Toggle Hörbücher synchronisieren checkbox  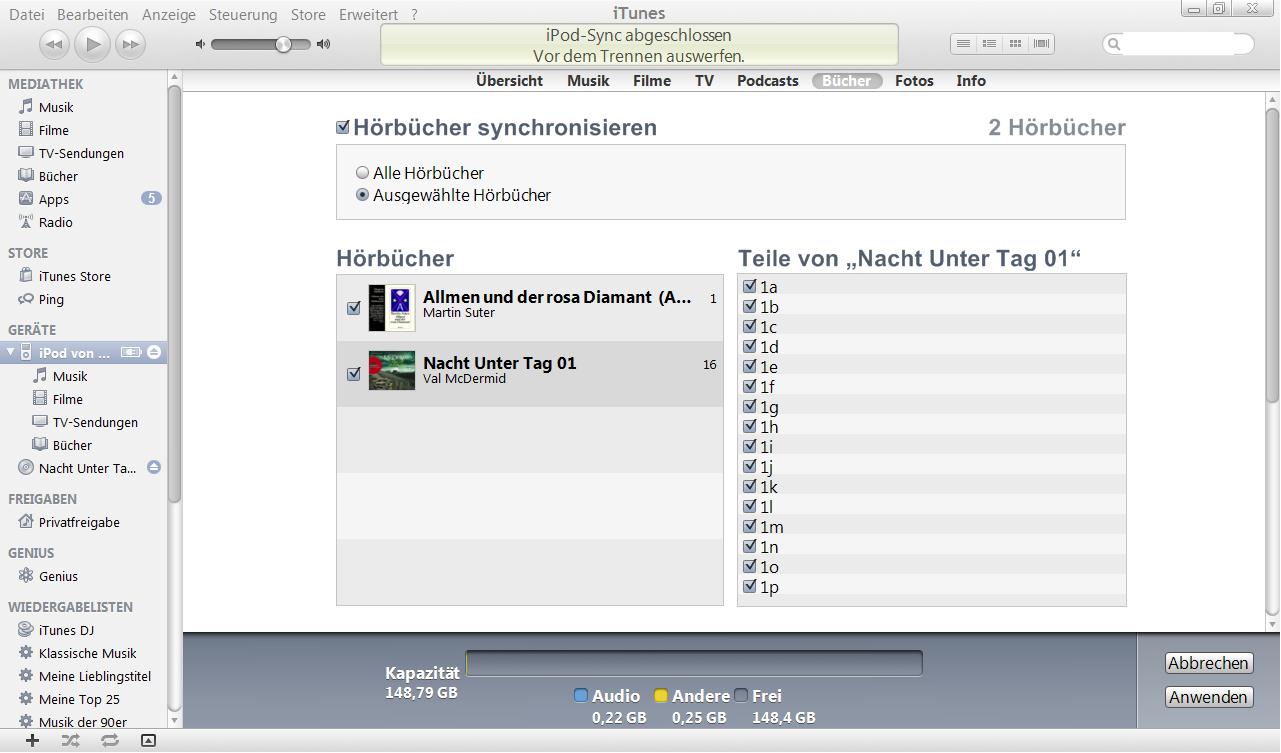pyautogui.click(x=343, y=127)
